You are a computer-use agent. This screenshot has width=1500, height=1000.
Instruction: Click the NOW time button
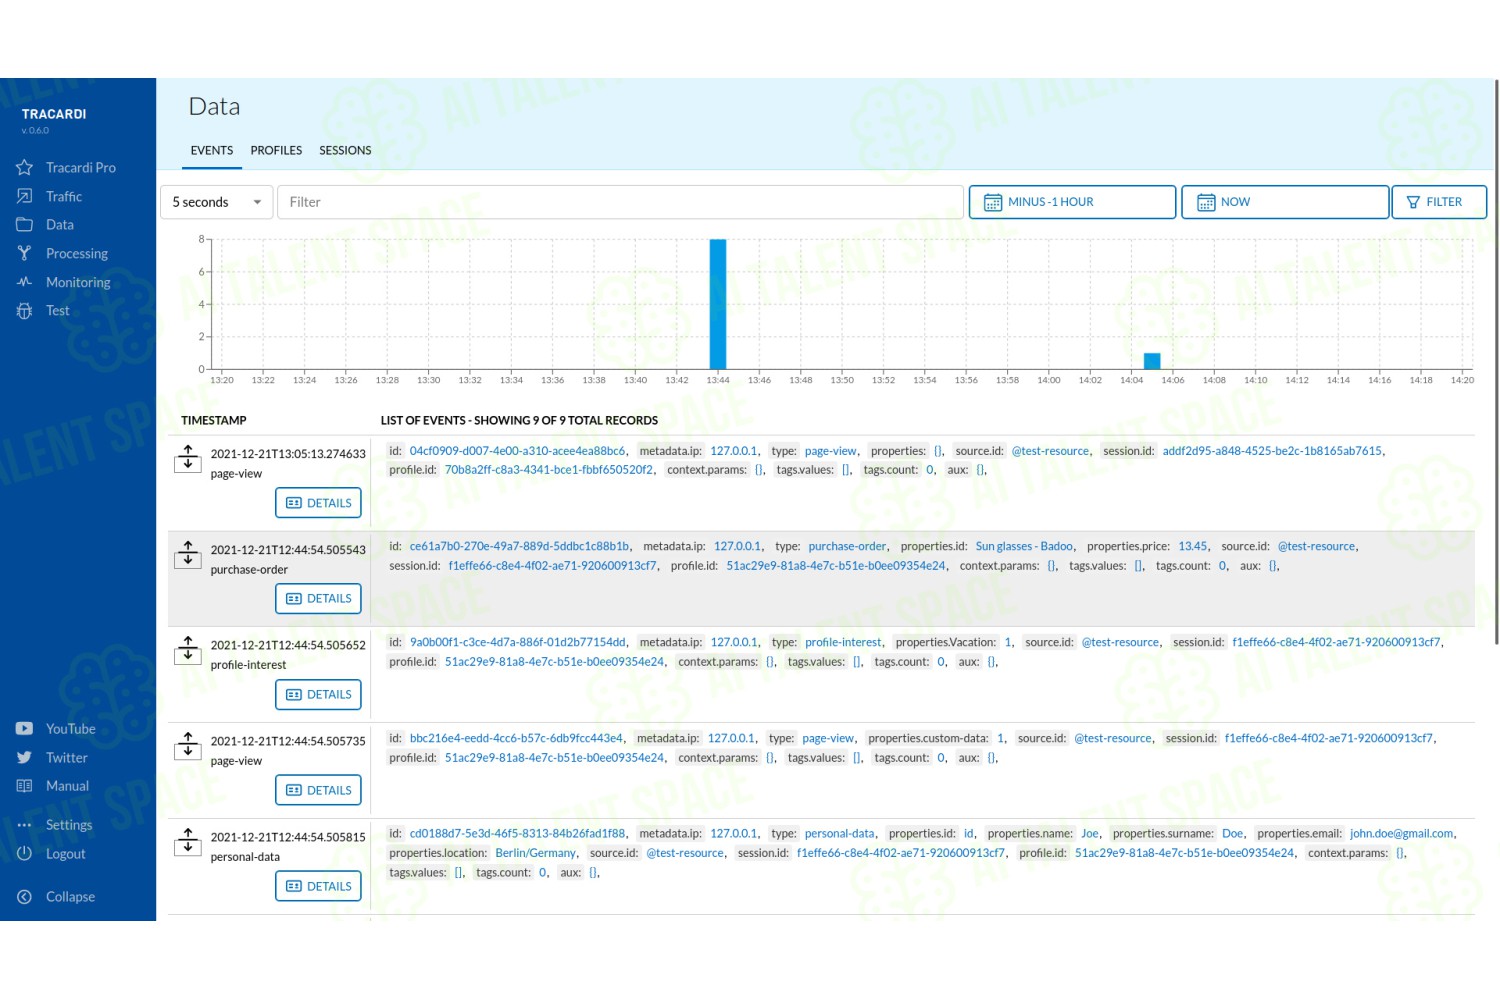pyautogui.click(x=1285, y=202)
